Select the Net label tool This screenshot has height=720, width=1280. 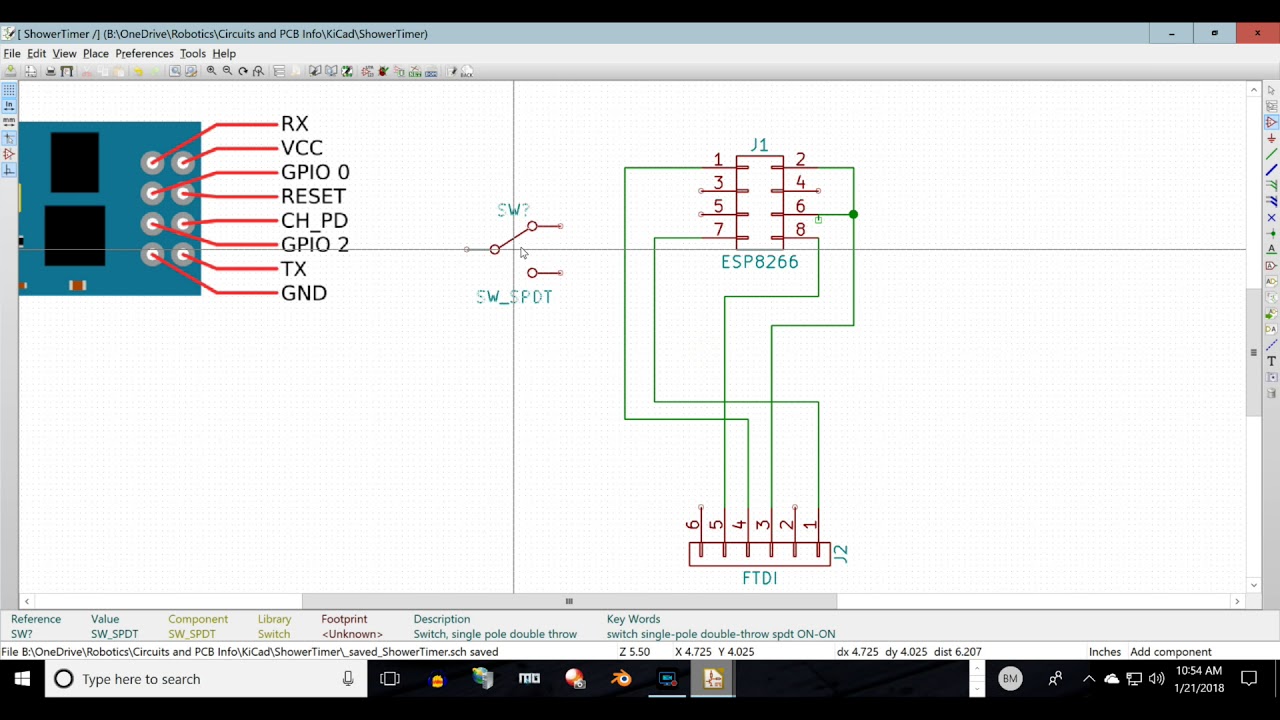pyautogui.click(x=1272, y=250)
